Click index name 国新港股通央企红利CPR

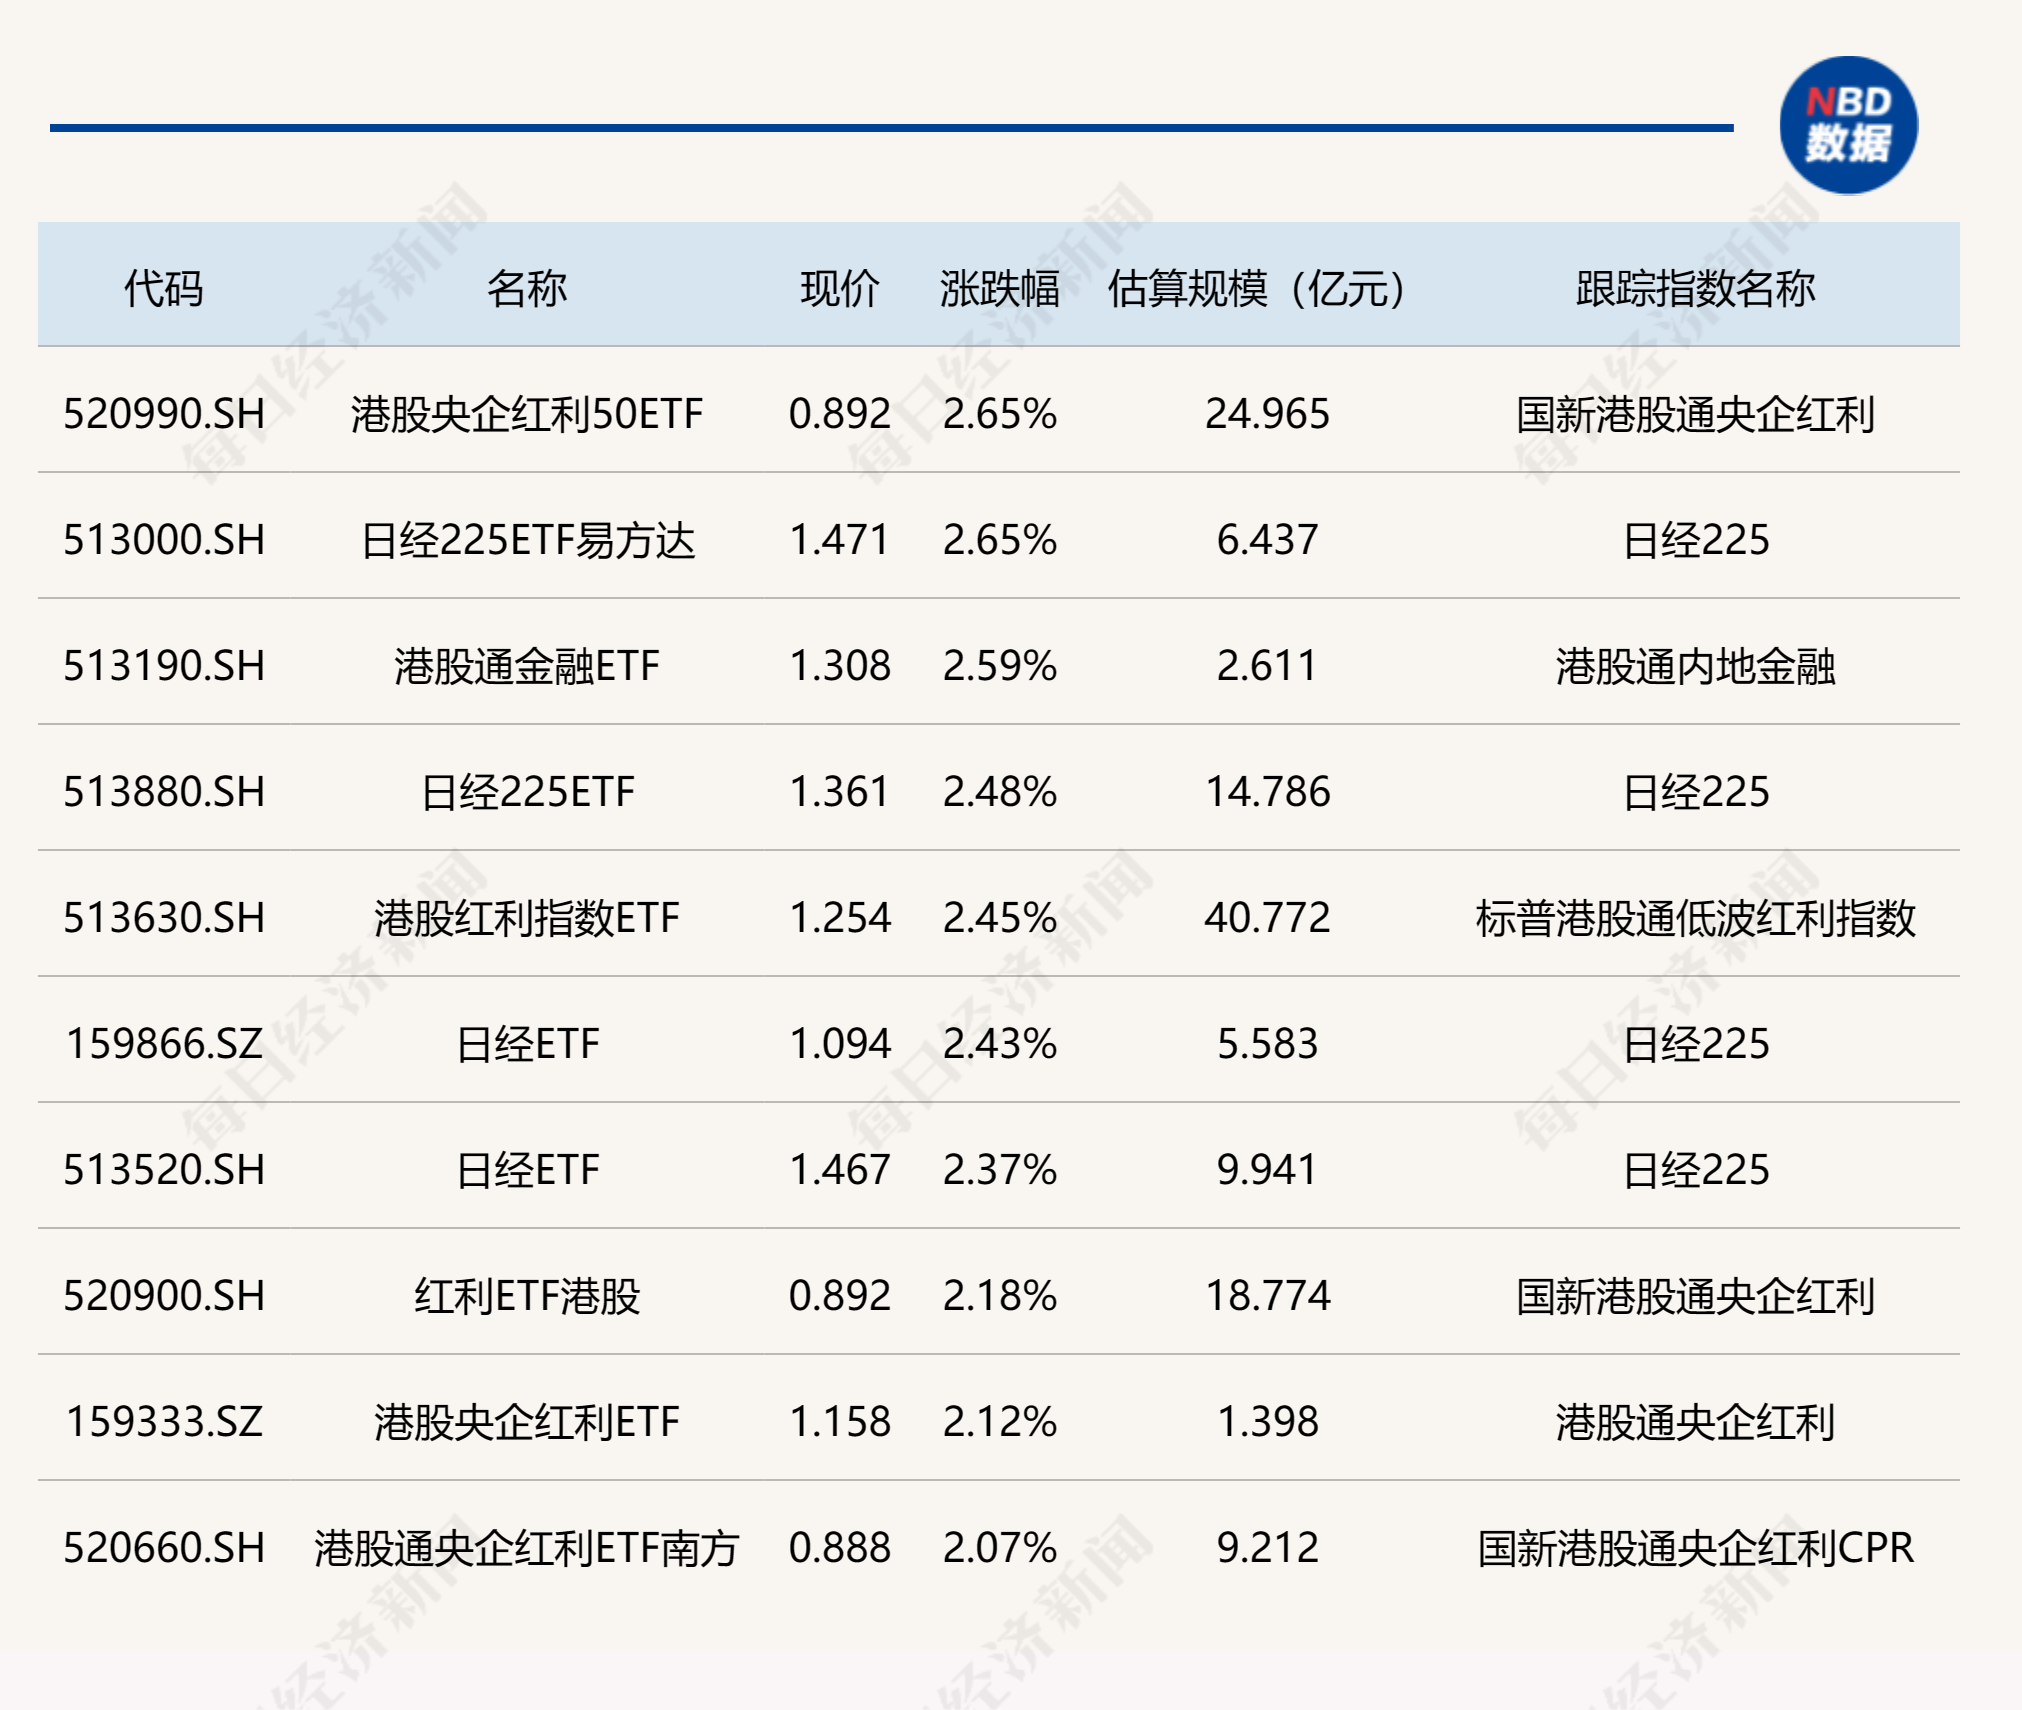click(1695, 1547)
